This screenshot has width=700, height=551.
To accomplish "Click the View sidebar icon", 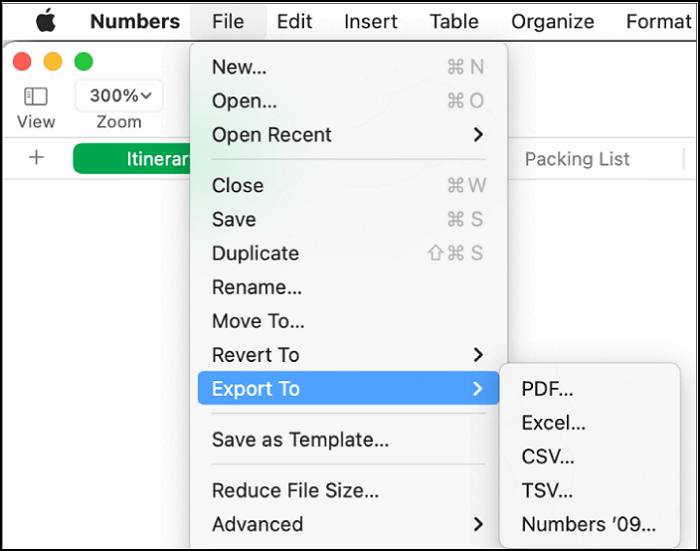I will [36, 96].
